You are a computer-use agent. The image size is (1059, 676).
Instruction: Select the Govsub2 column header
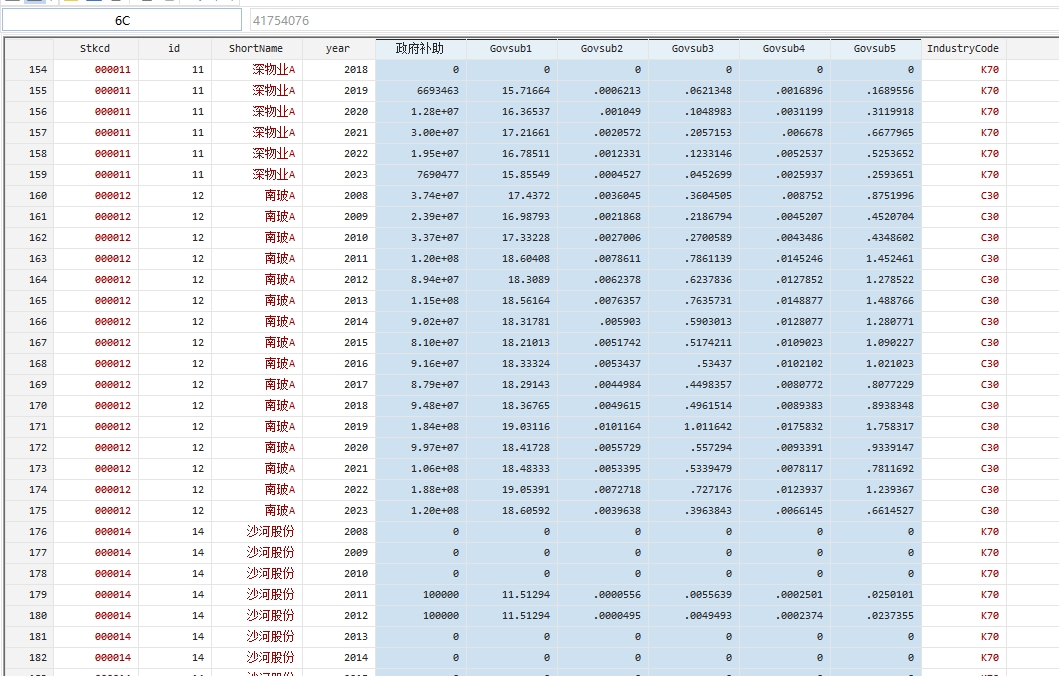click(602, 48)
